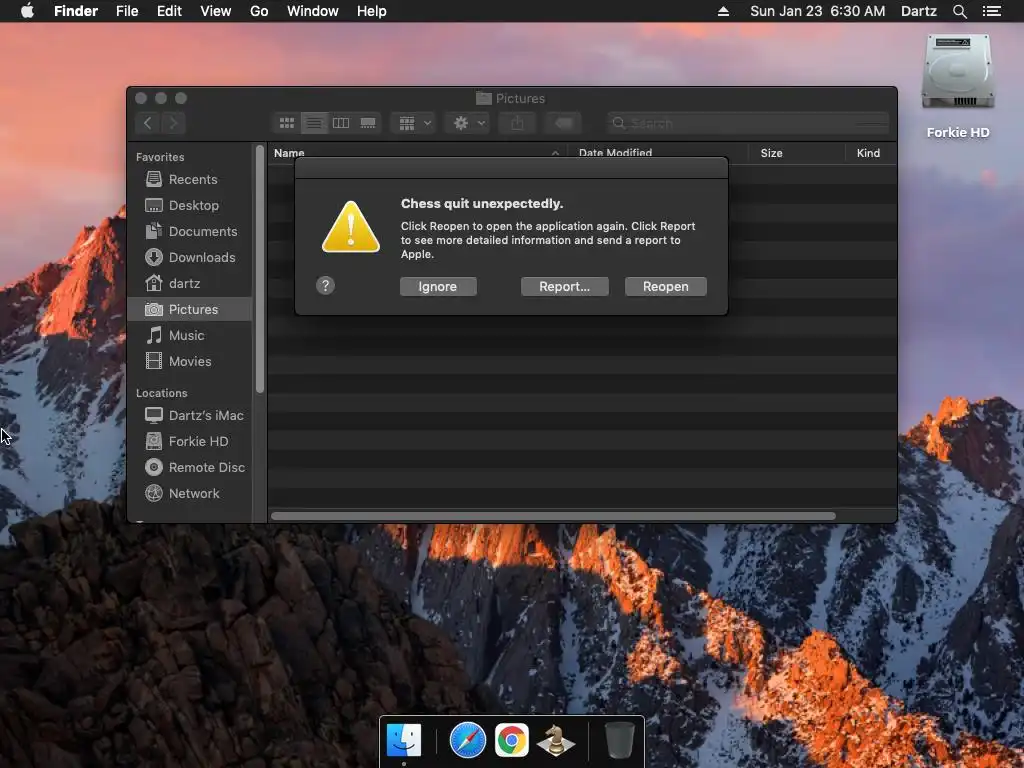Switch to list view in Finder
The image size is (1024, 768).
click(x=314, y=123)
